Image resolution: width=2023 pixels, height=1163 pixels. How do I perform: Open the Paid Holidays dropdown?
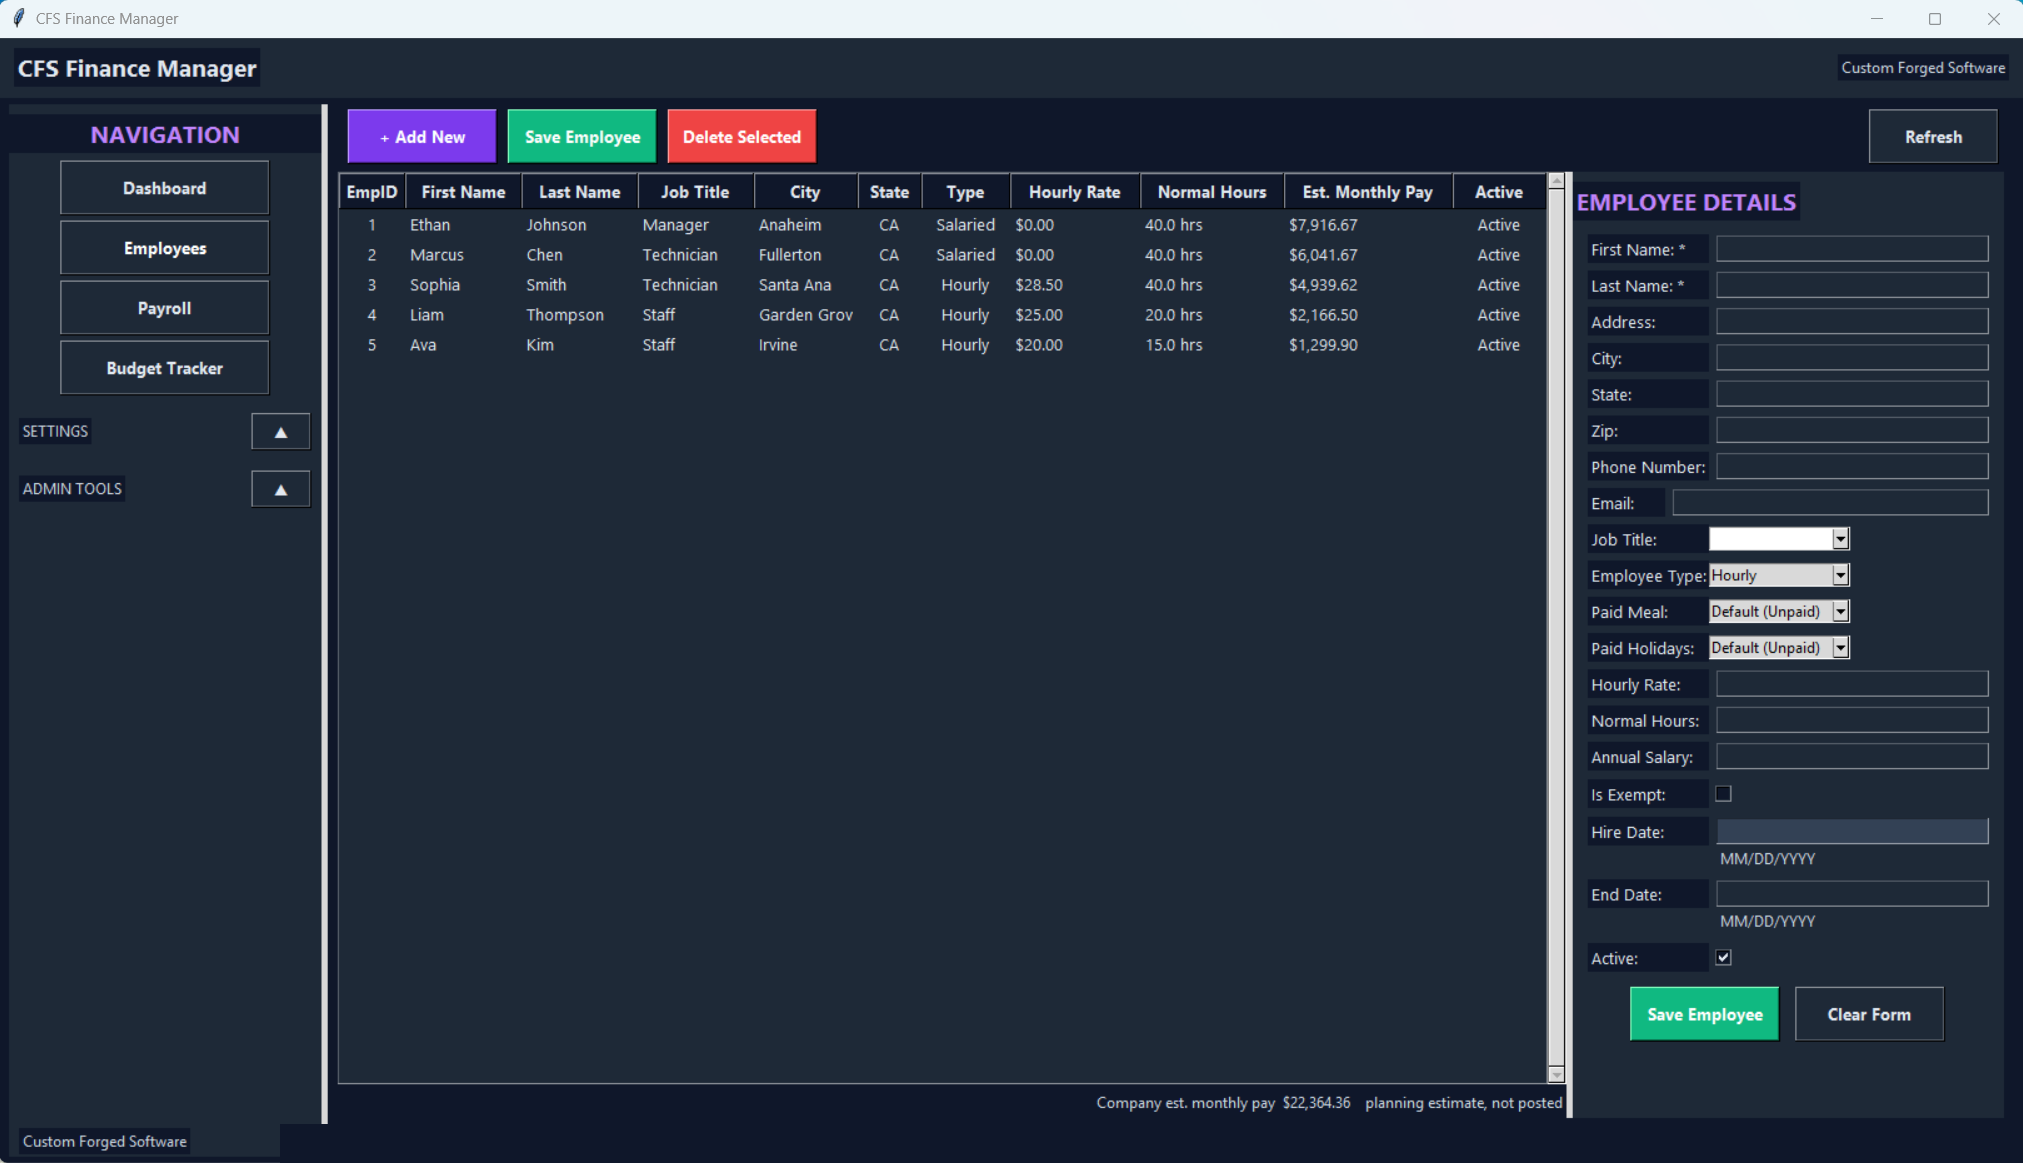(1840, 648)
